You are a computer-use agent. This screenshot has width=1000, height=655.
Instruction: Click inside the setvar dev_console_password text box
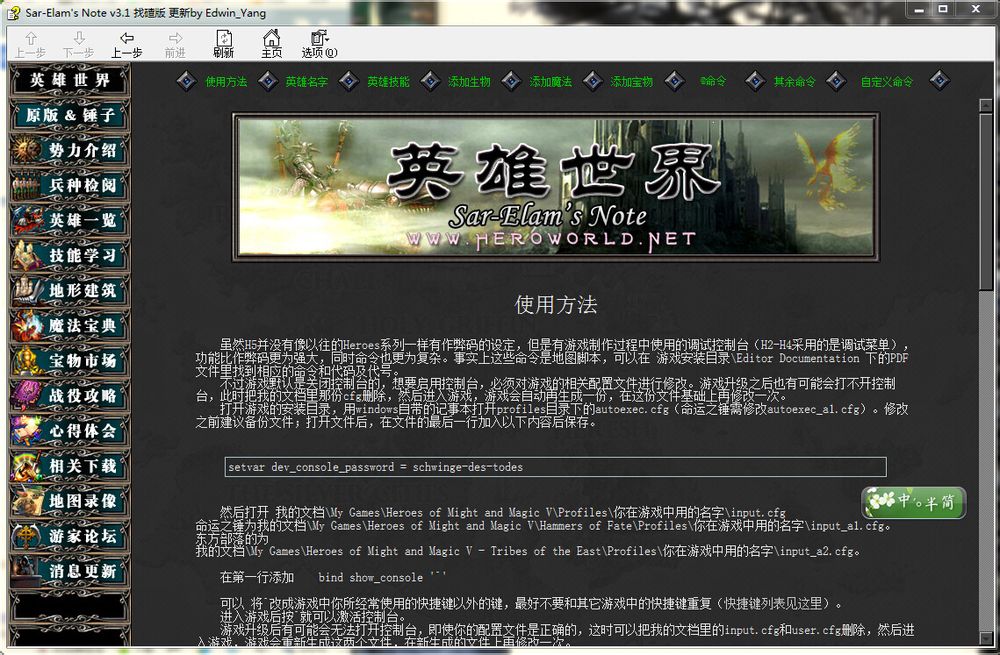(x=555, y=467)
